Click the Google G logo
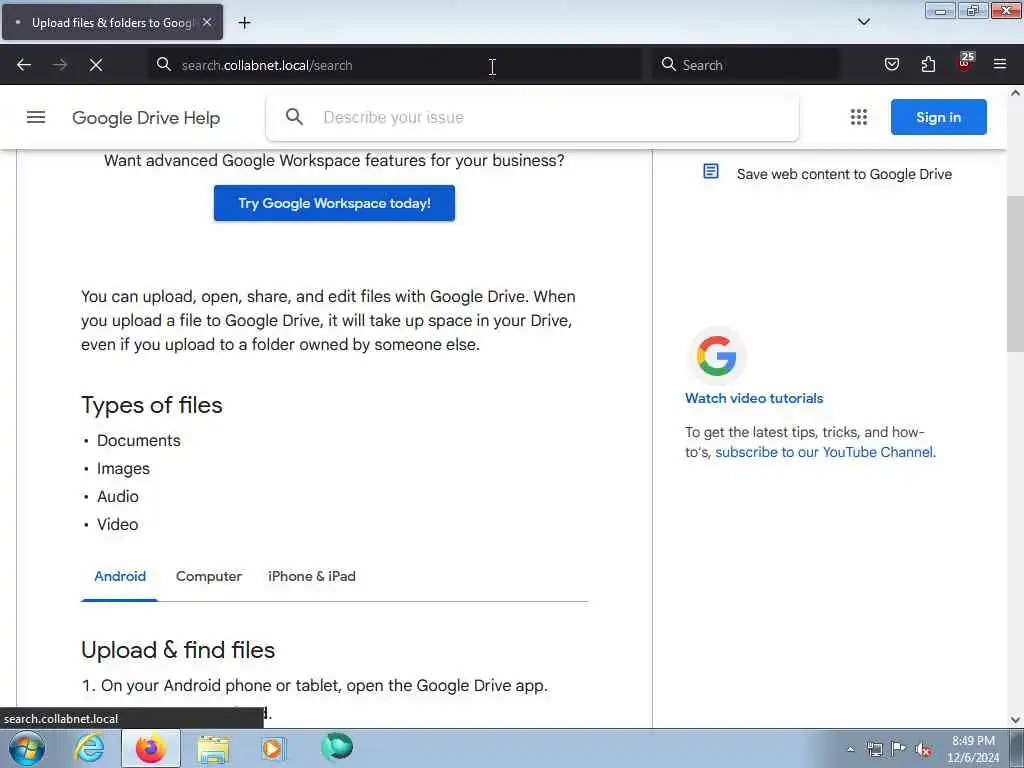1024x768 pixels. coord(716,356)
